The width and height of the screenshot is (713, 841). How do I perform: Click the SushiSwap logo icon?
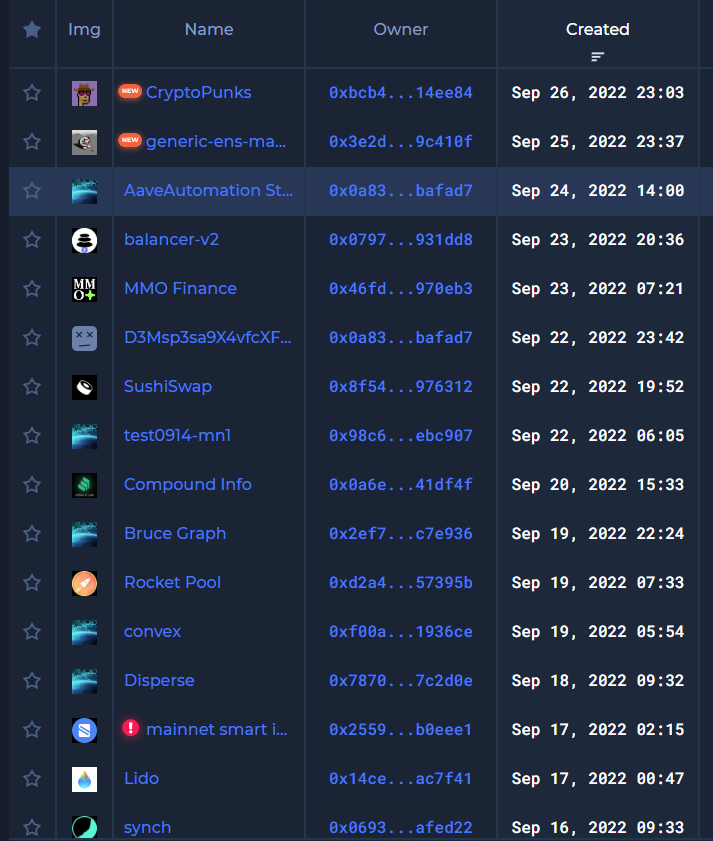click(x=84, y=387)
